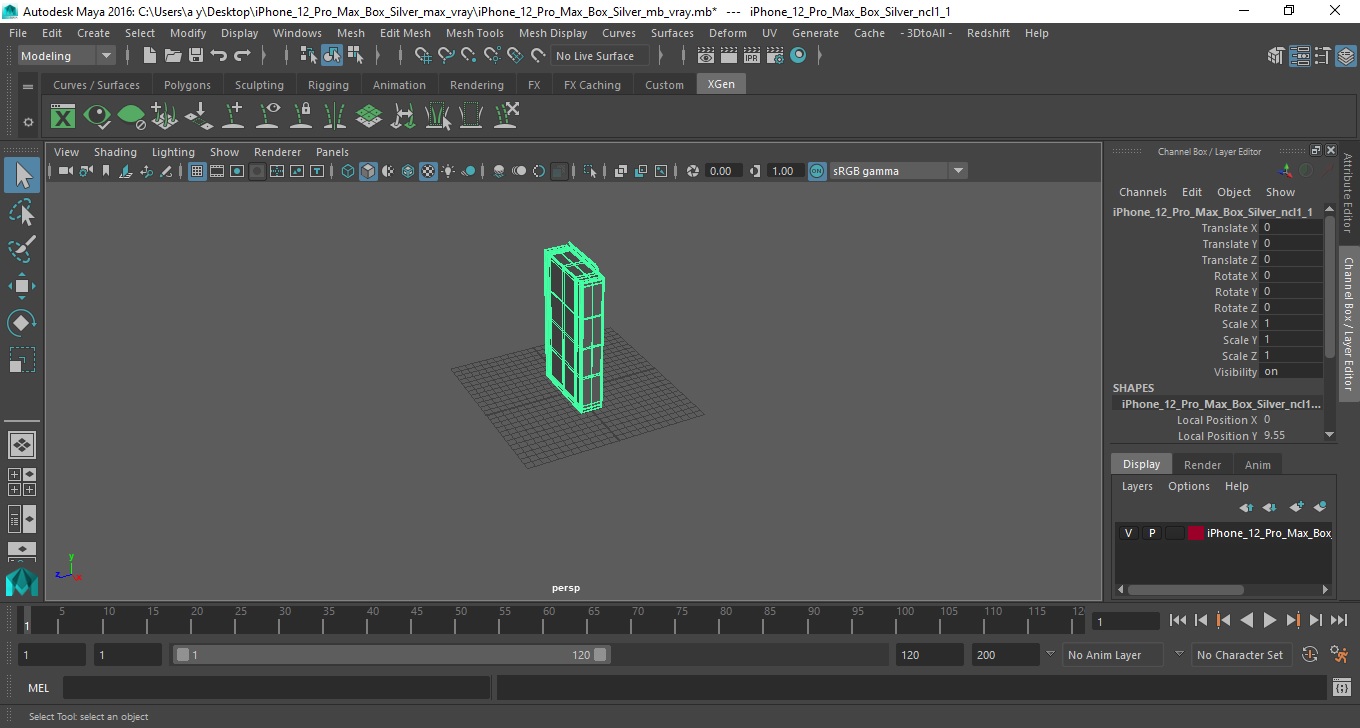
Task: Click the snap to grids magnet icon
Action: click(x=422, y=56)
